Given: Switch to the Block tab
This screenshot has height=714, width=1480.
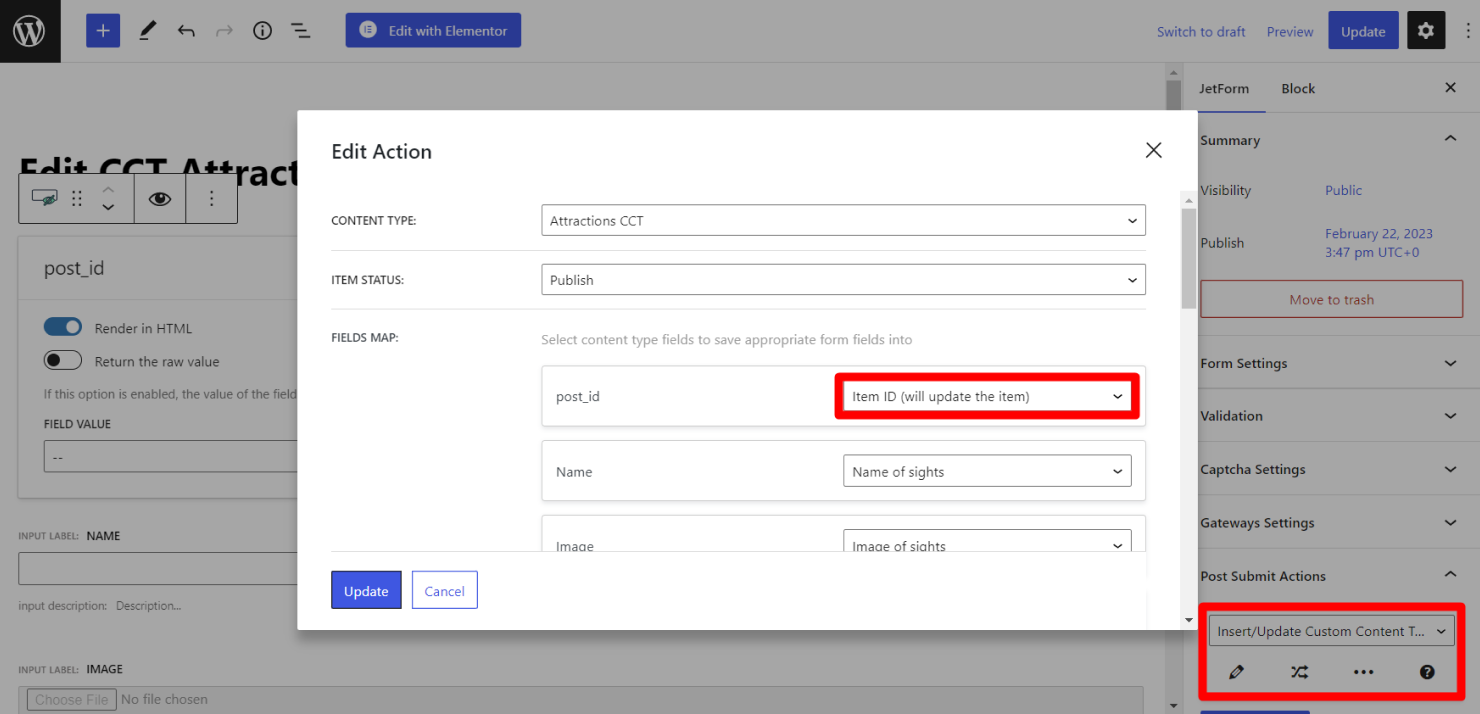Looking at the screenshot, I should tap(1297, 89).
